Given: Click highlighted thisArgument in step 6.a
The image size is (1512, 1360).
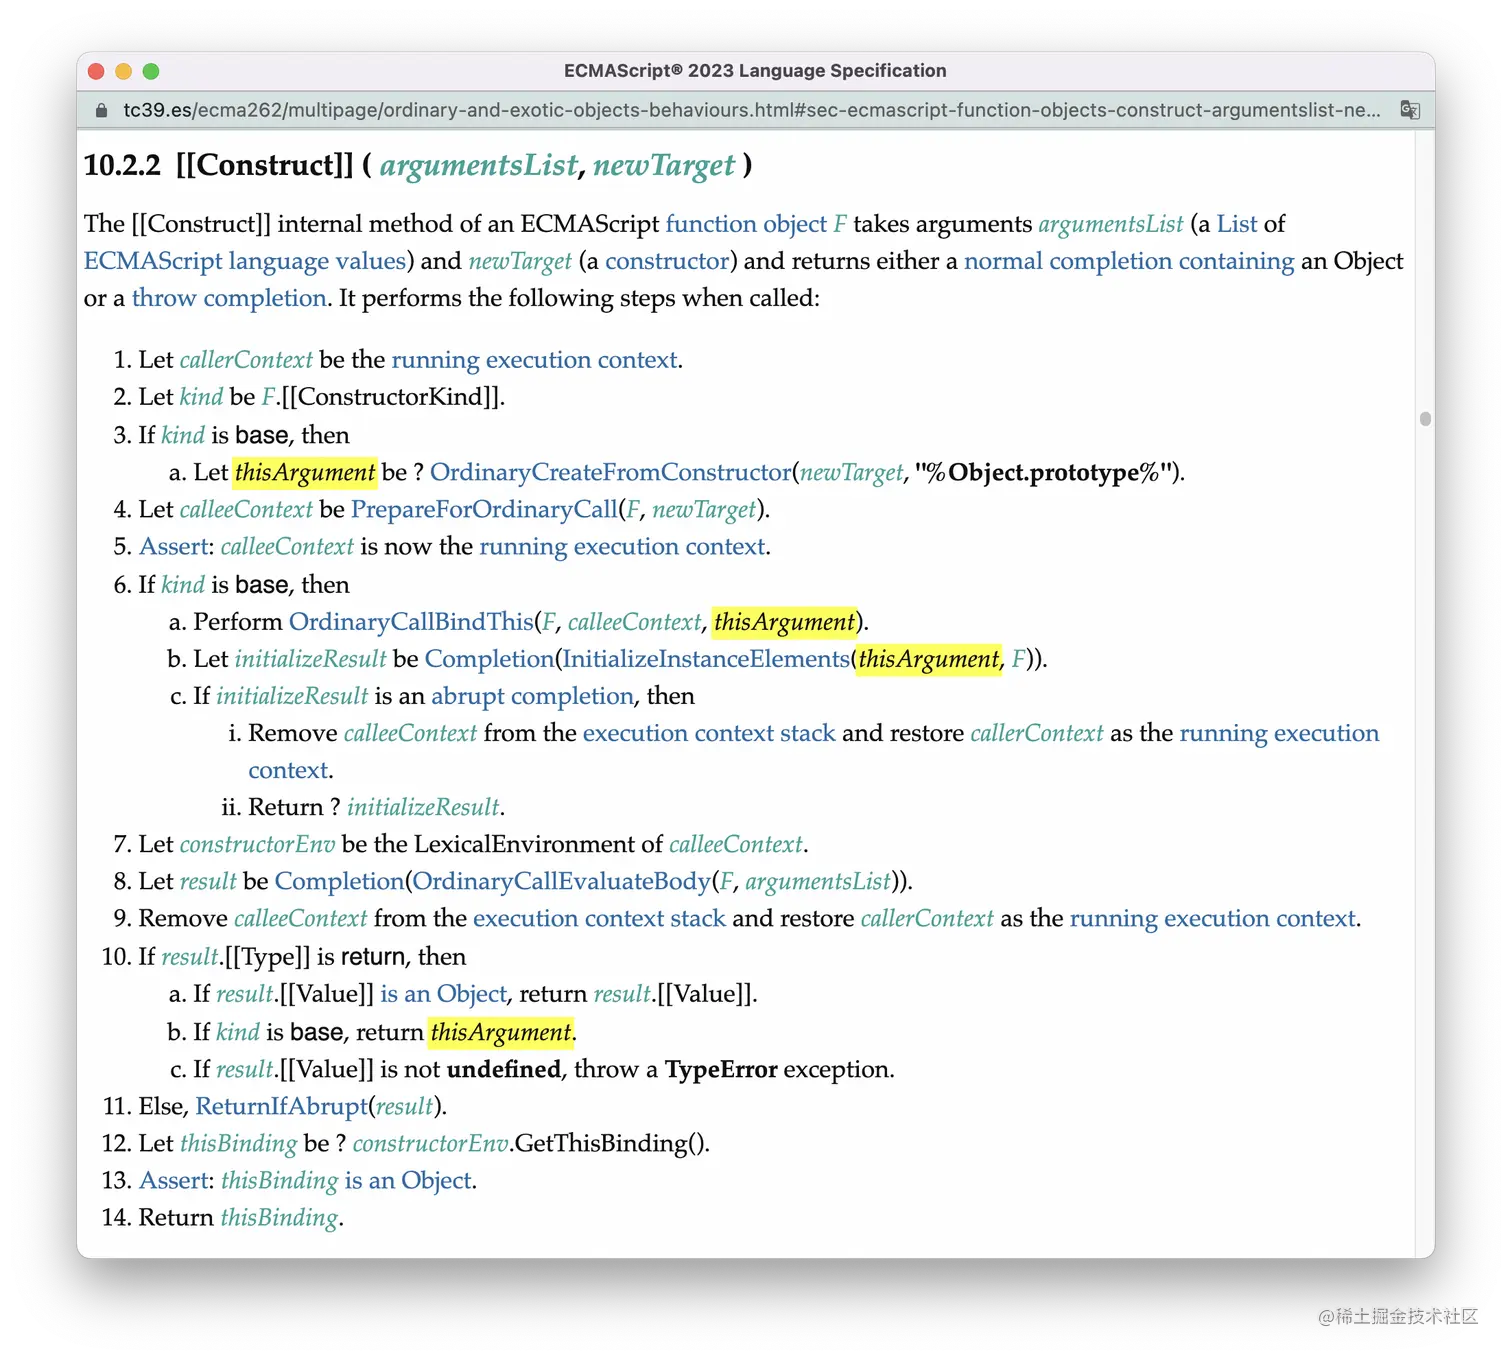Looking at the screenshot, I should 785,622.
